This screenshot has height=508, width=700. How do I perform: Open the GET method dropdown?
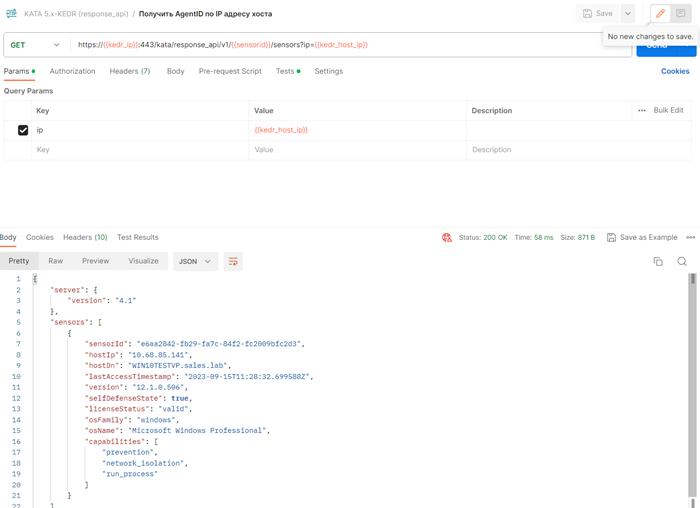click(x=35, y=45)
